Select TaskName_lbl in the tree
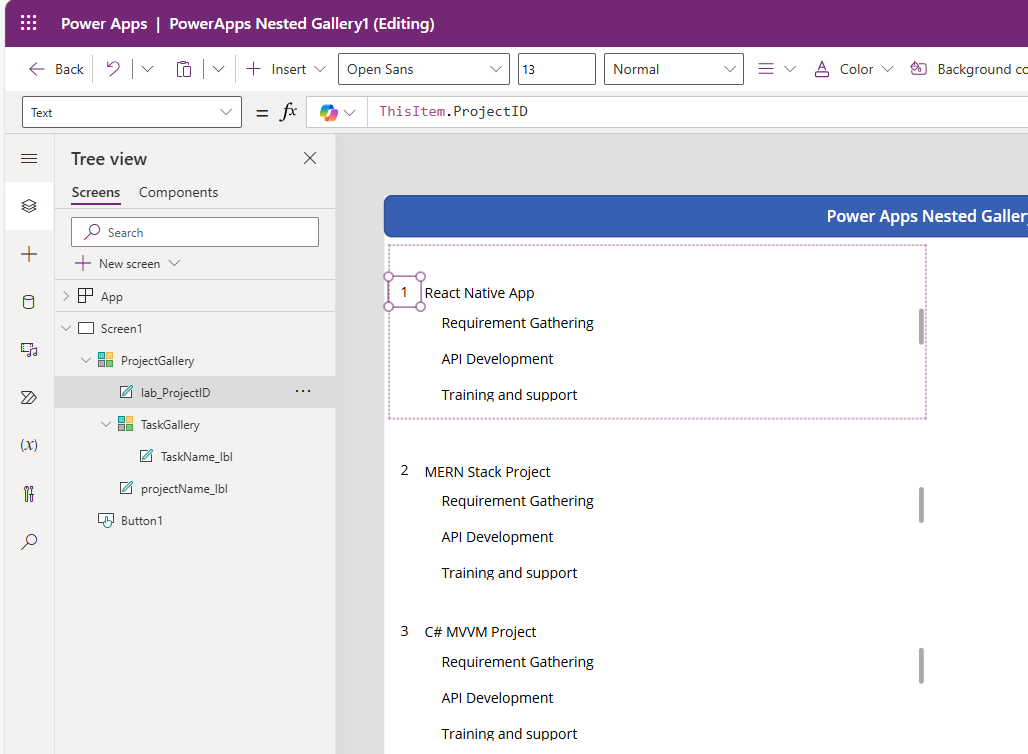This screenshot has width=1028, height=754. 197,456
